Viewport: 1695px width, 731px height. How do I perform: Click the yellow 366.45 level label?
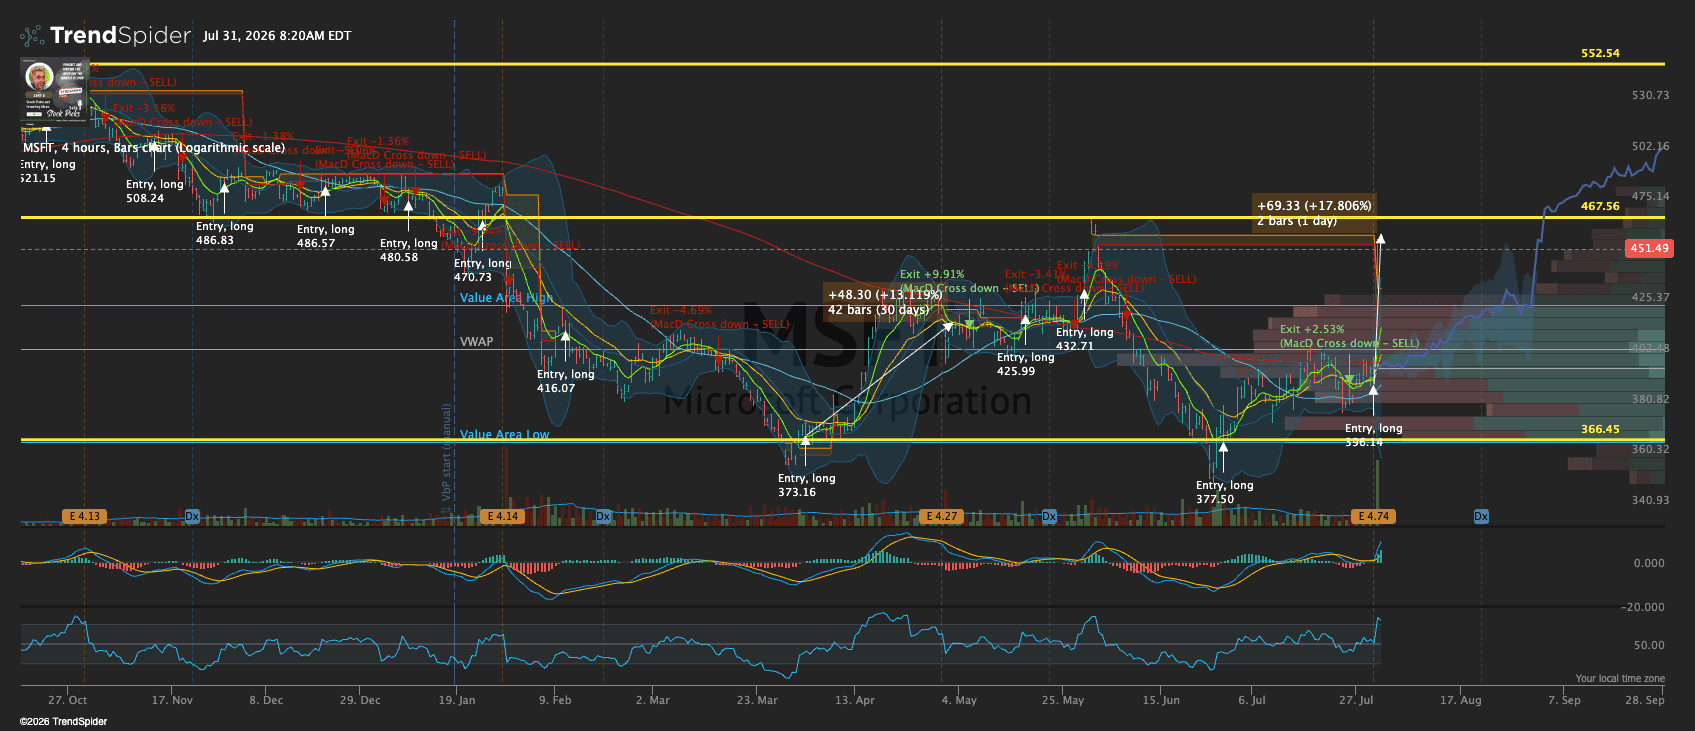1600,429
